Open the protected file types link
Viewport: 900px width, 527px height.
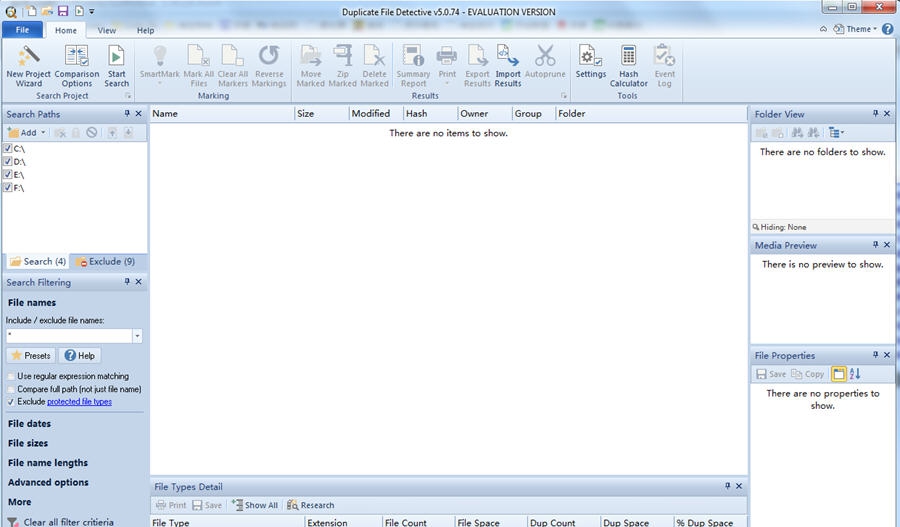tap(79, 402)
